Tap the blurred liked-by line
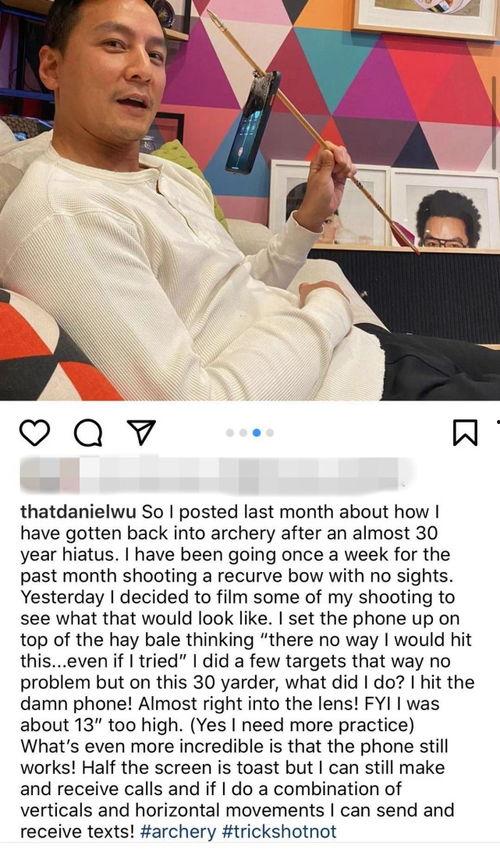 [x=216, y=475]
